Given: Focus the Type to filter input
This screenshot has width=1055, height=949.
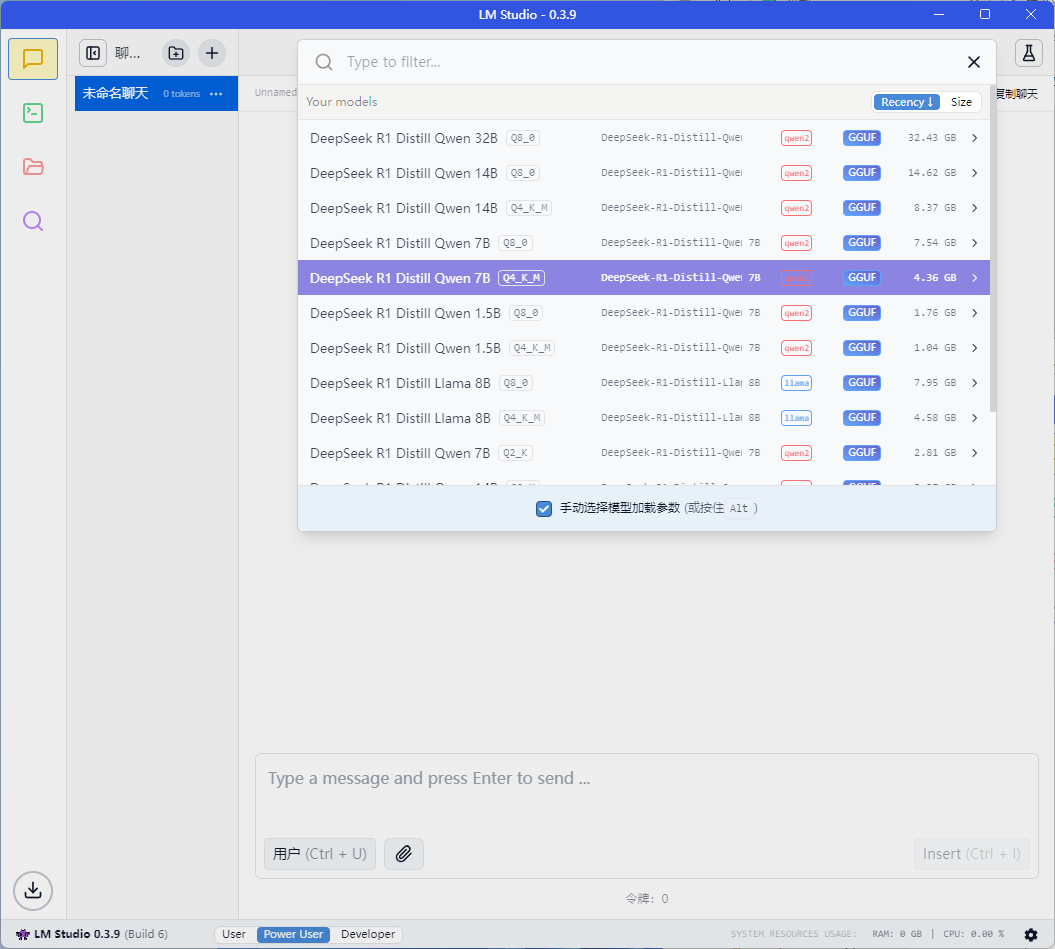Looking at the screenshot, I should pyautogui.click(x=646, y=62).
